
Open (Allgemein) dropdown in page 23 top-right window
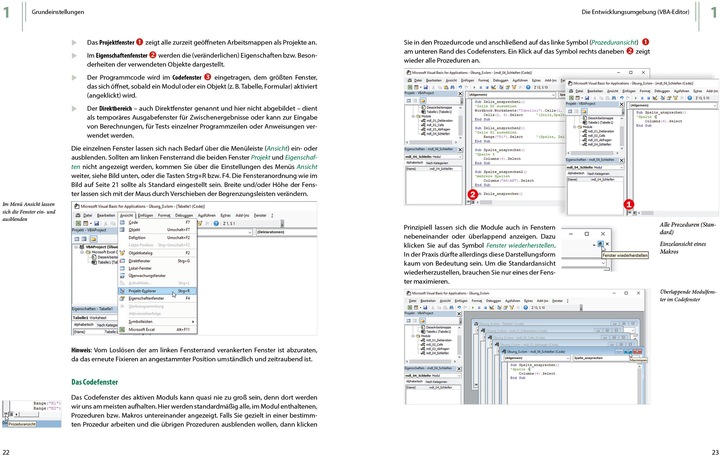point(674,106)
